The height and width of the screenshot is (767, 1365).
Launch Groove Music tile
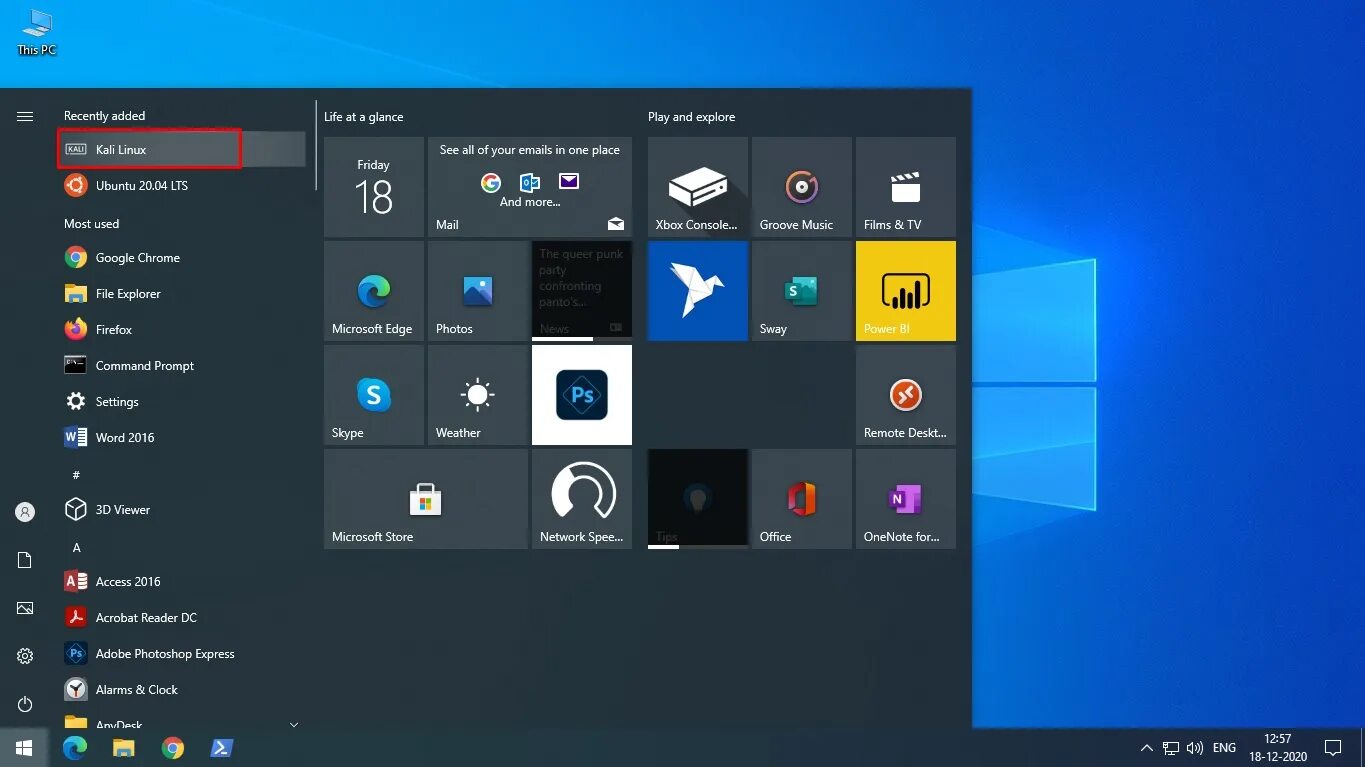click(802, 187)
